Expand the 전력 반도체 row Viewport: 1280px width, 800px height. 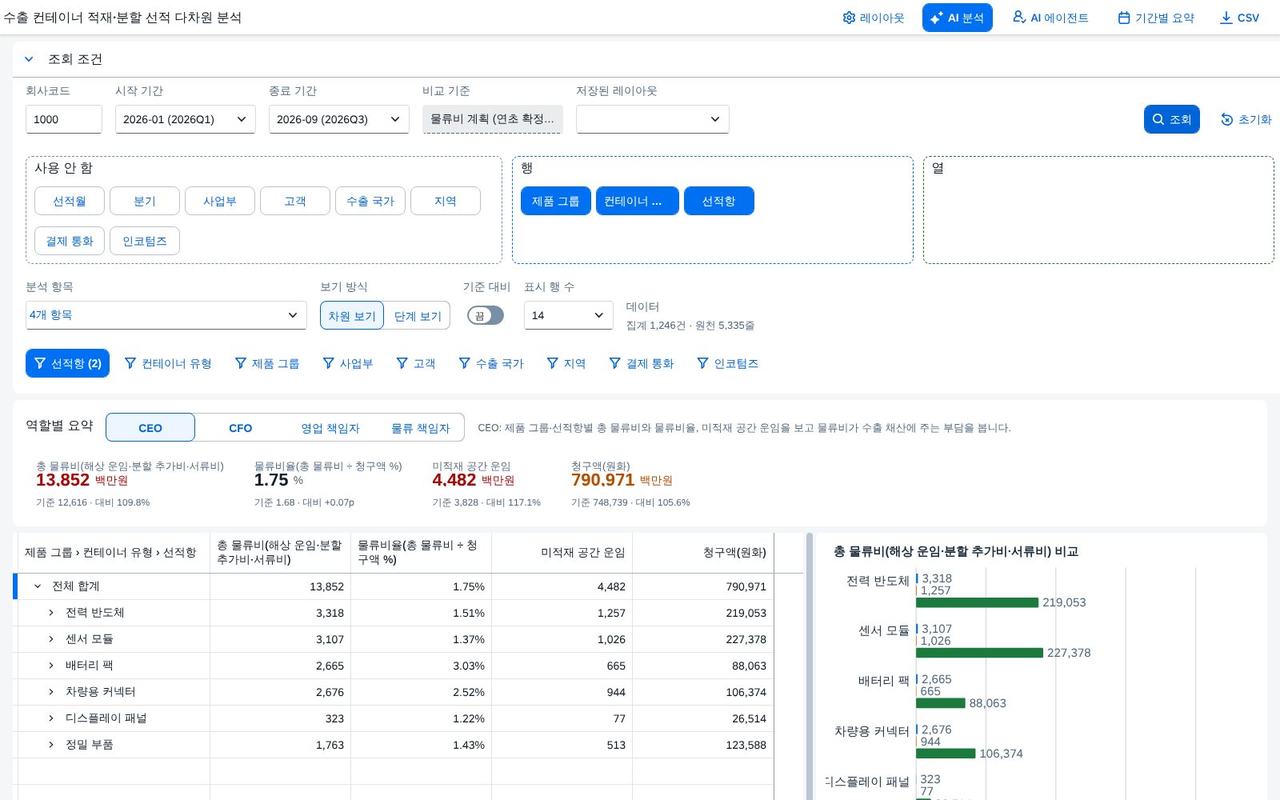pyautogui.click(x=51, y=612)
